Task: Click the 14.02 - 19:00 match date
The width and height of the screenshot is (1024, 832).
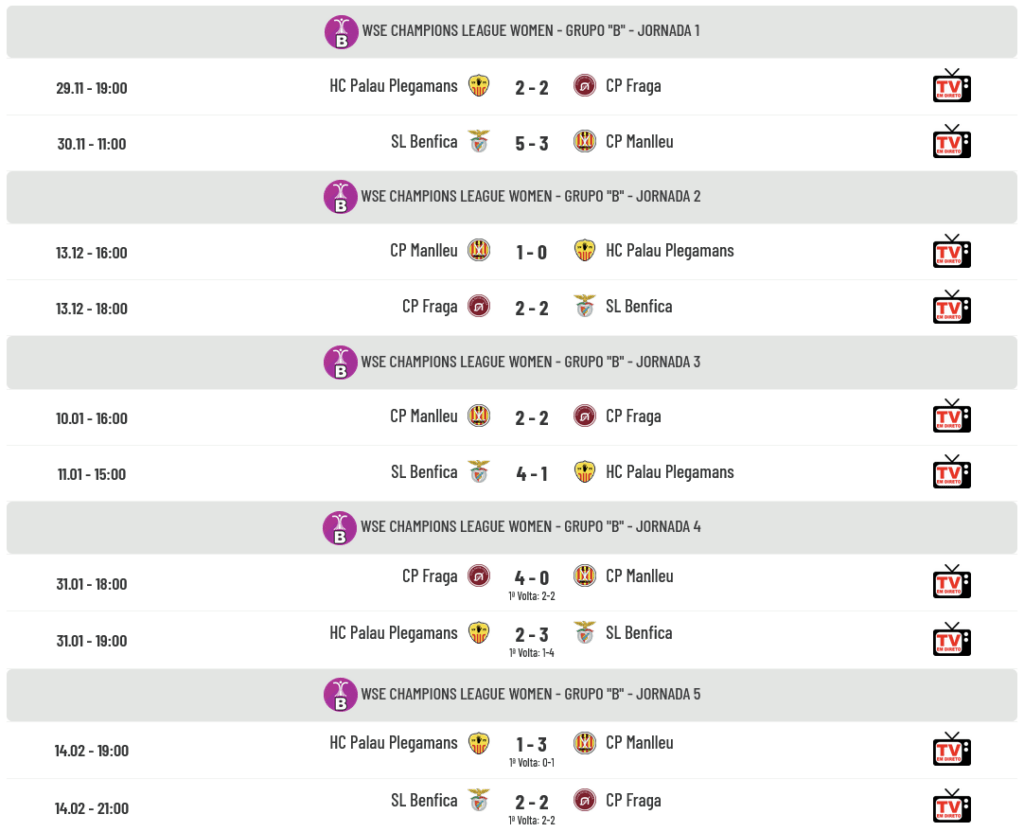Action: point(91,751)
